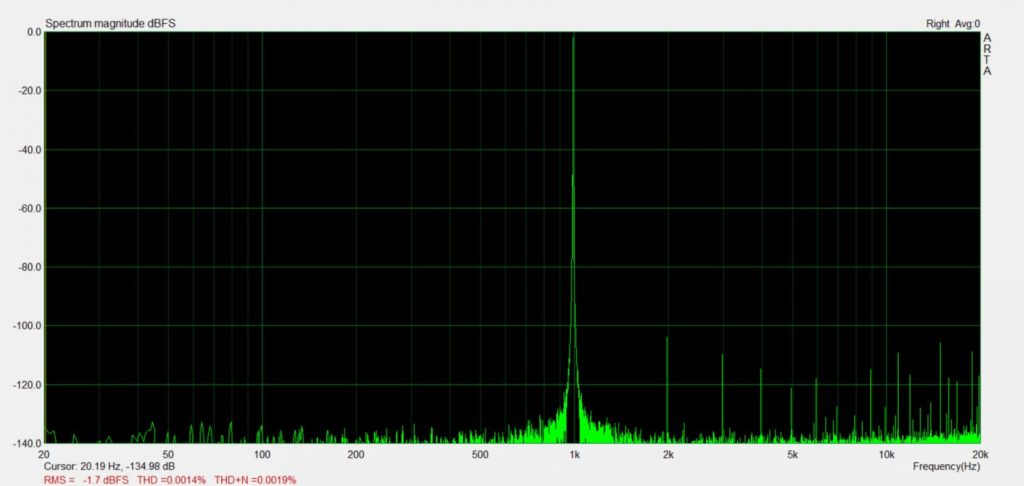Image resolution: width=1024 pixels, height=486 pixels.
Task: Click the Cursor readout showing 20.19 Hz
Action: pyautogui.click(x=110, y=466)
